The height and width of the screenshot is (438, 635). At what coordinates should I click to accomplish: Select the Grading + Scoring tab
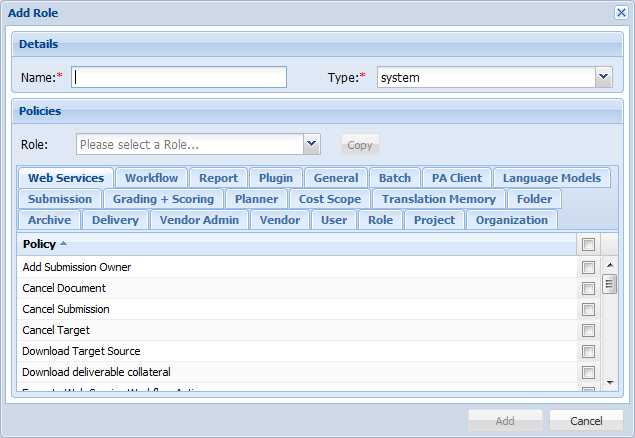[163, 199]
